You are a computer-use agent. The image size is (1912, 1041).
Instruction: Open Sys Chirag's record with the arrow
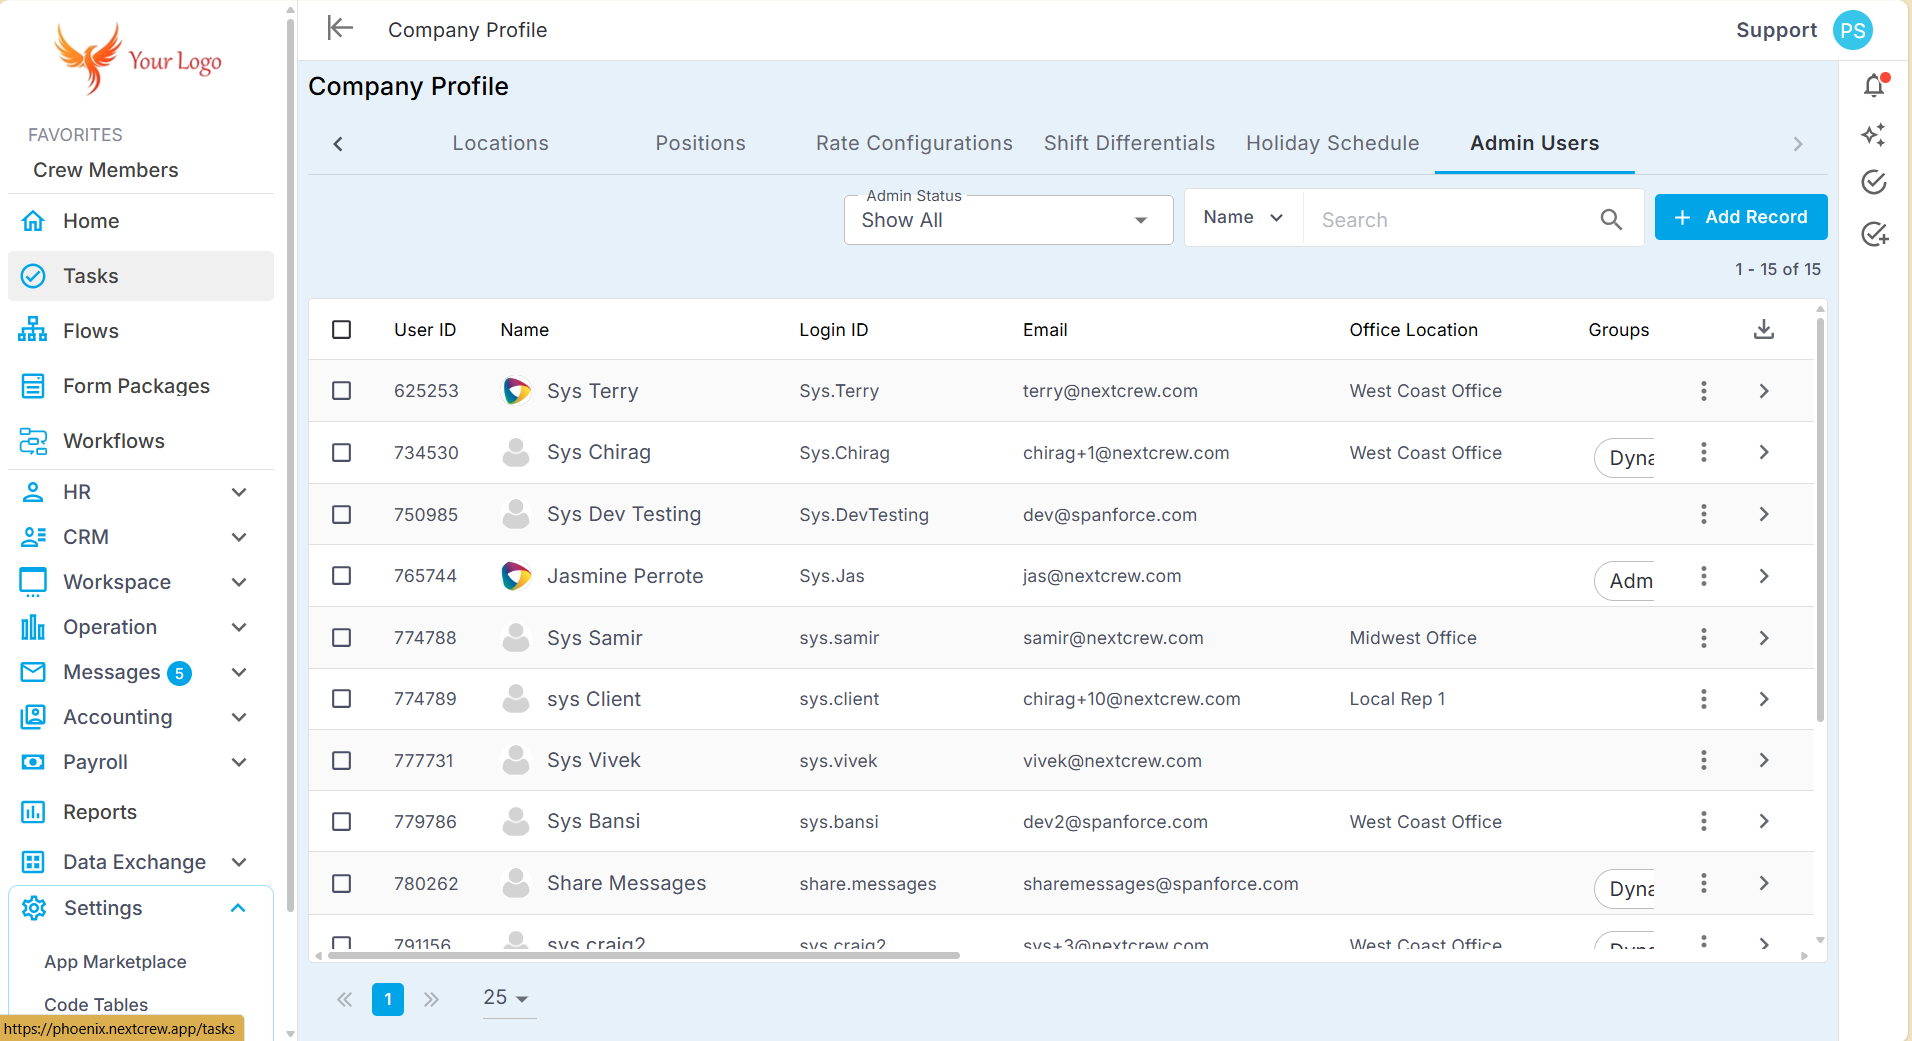(x=1764, y=452)
